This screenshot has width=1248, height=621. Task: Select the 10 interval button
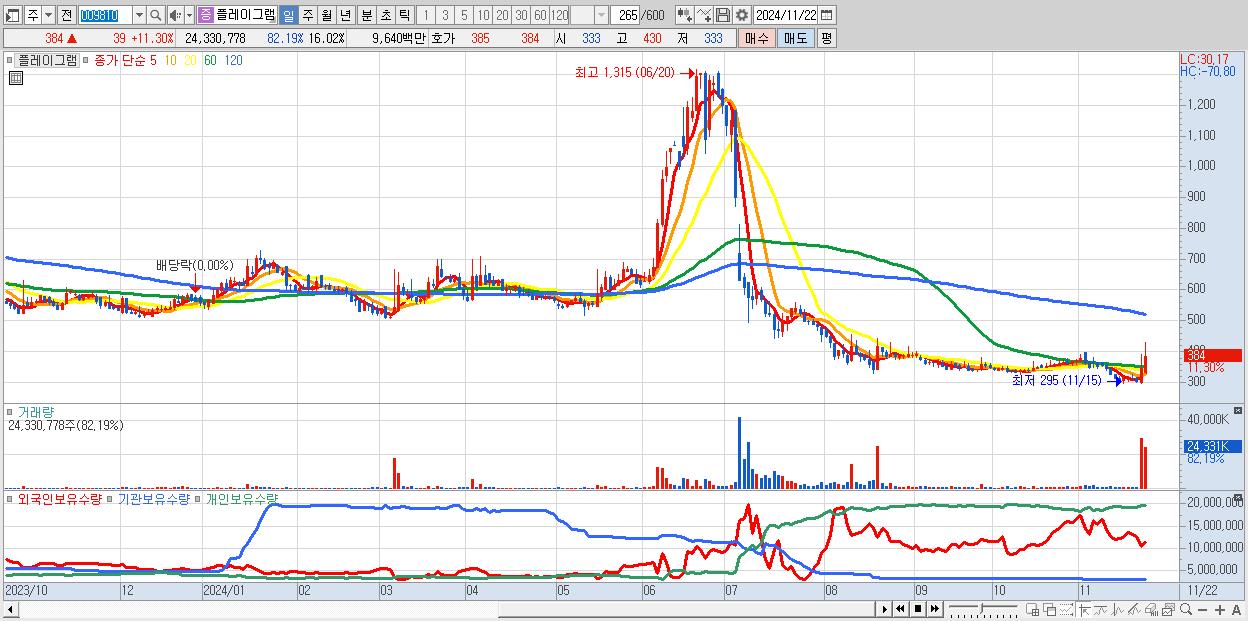pyautogui.click(x=484, y=15)
